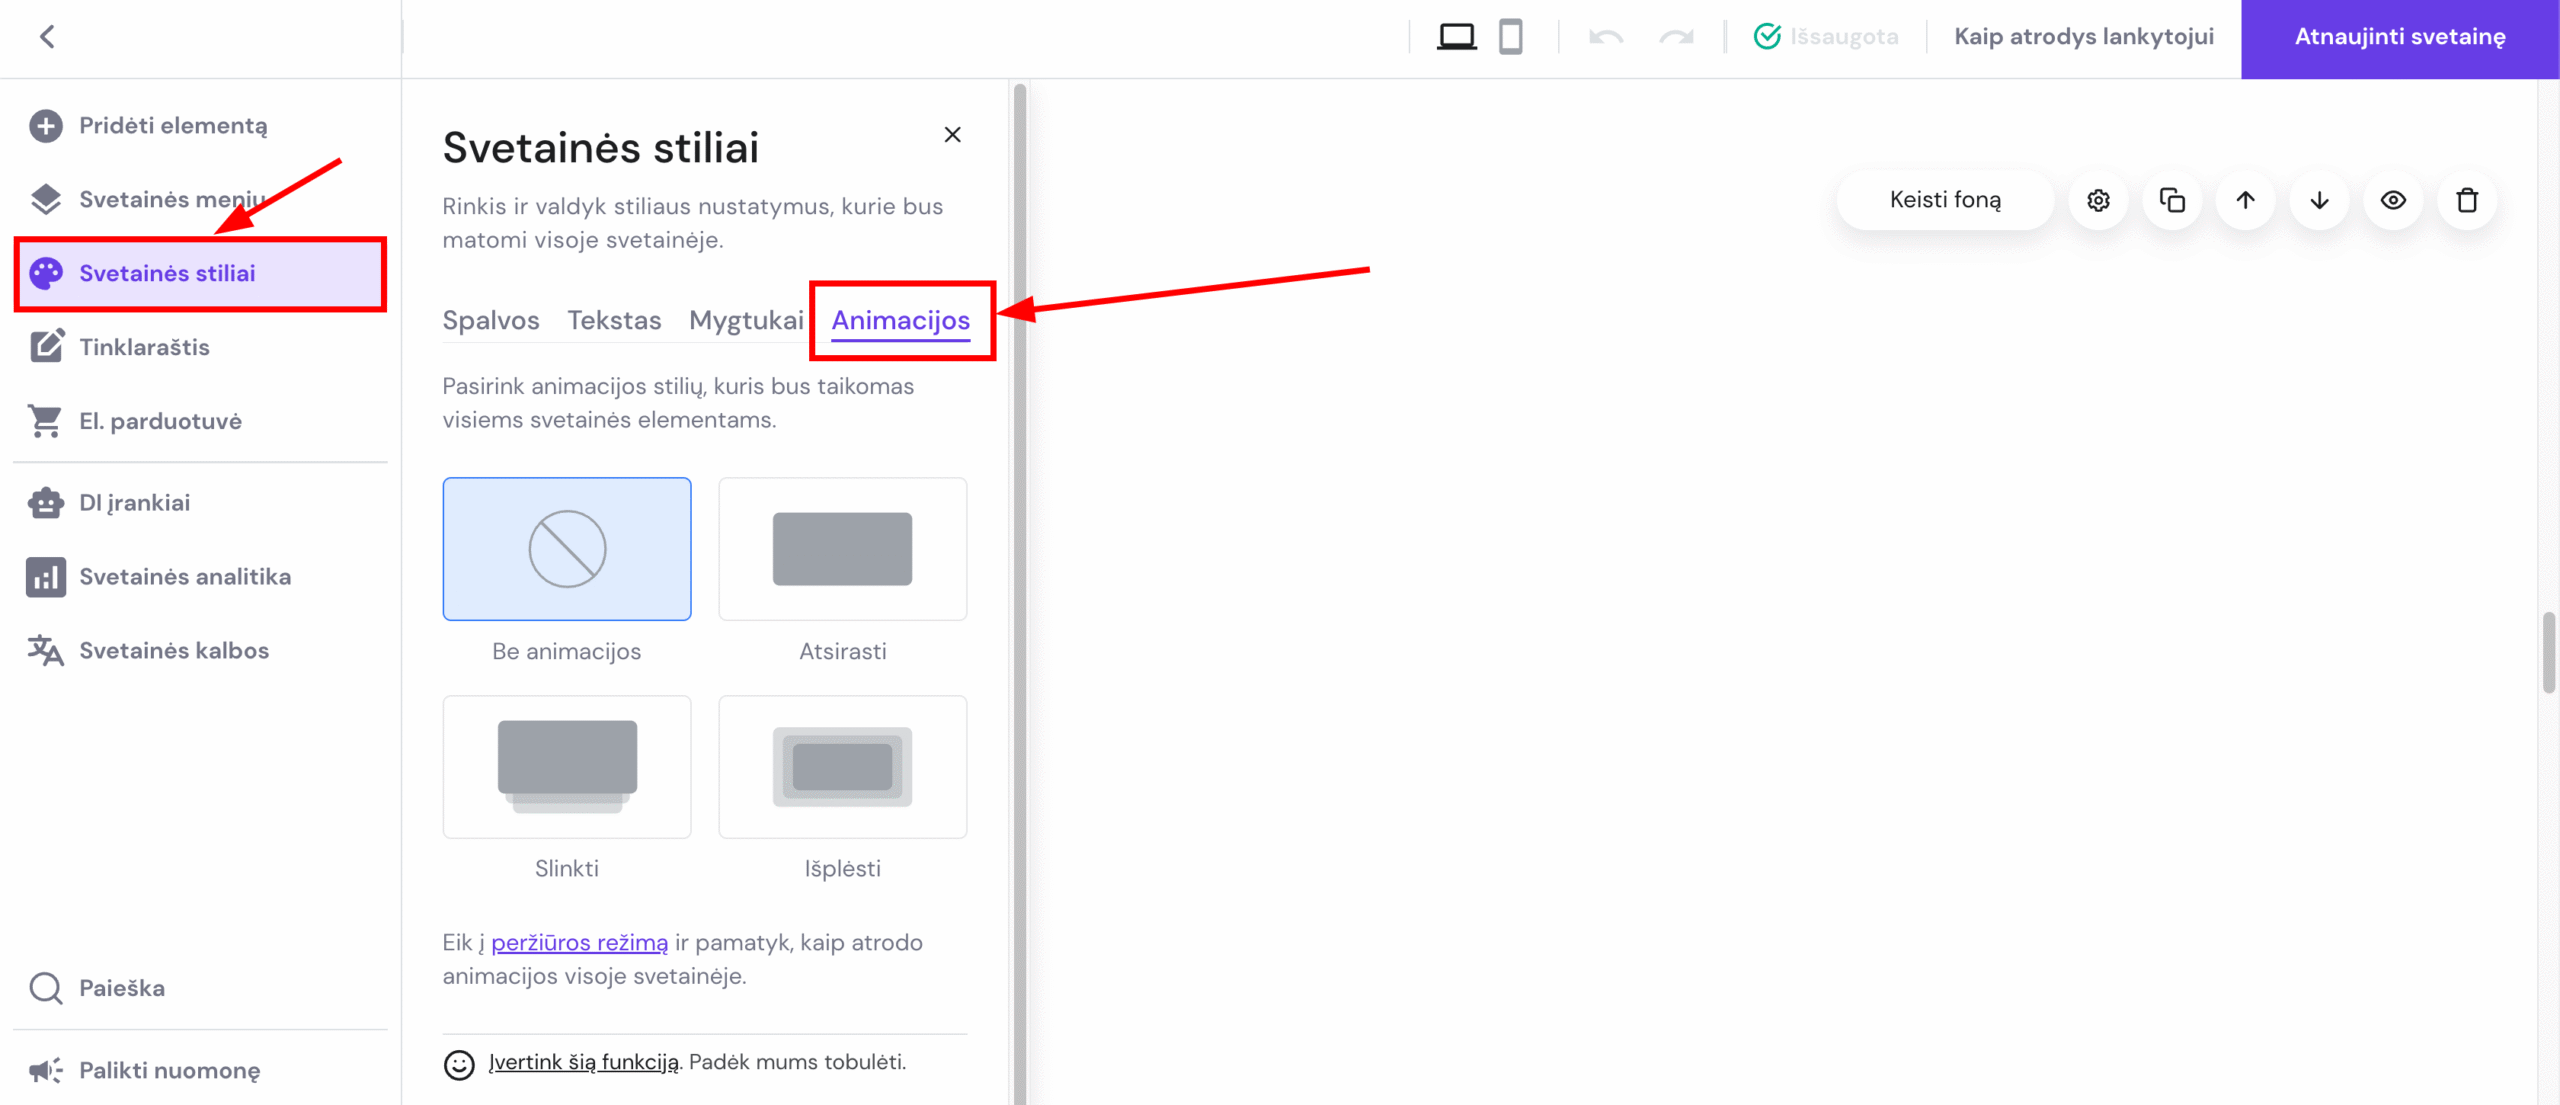Screen dimensions: 2560x1105
Task: Click the Keisti foną button
Action: (x=1944, y=200)
